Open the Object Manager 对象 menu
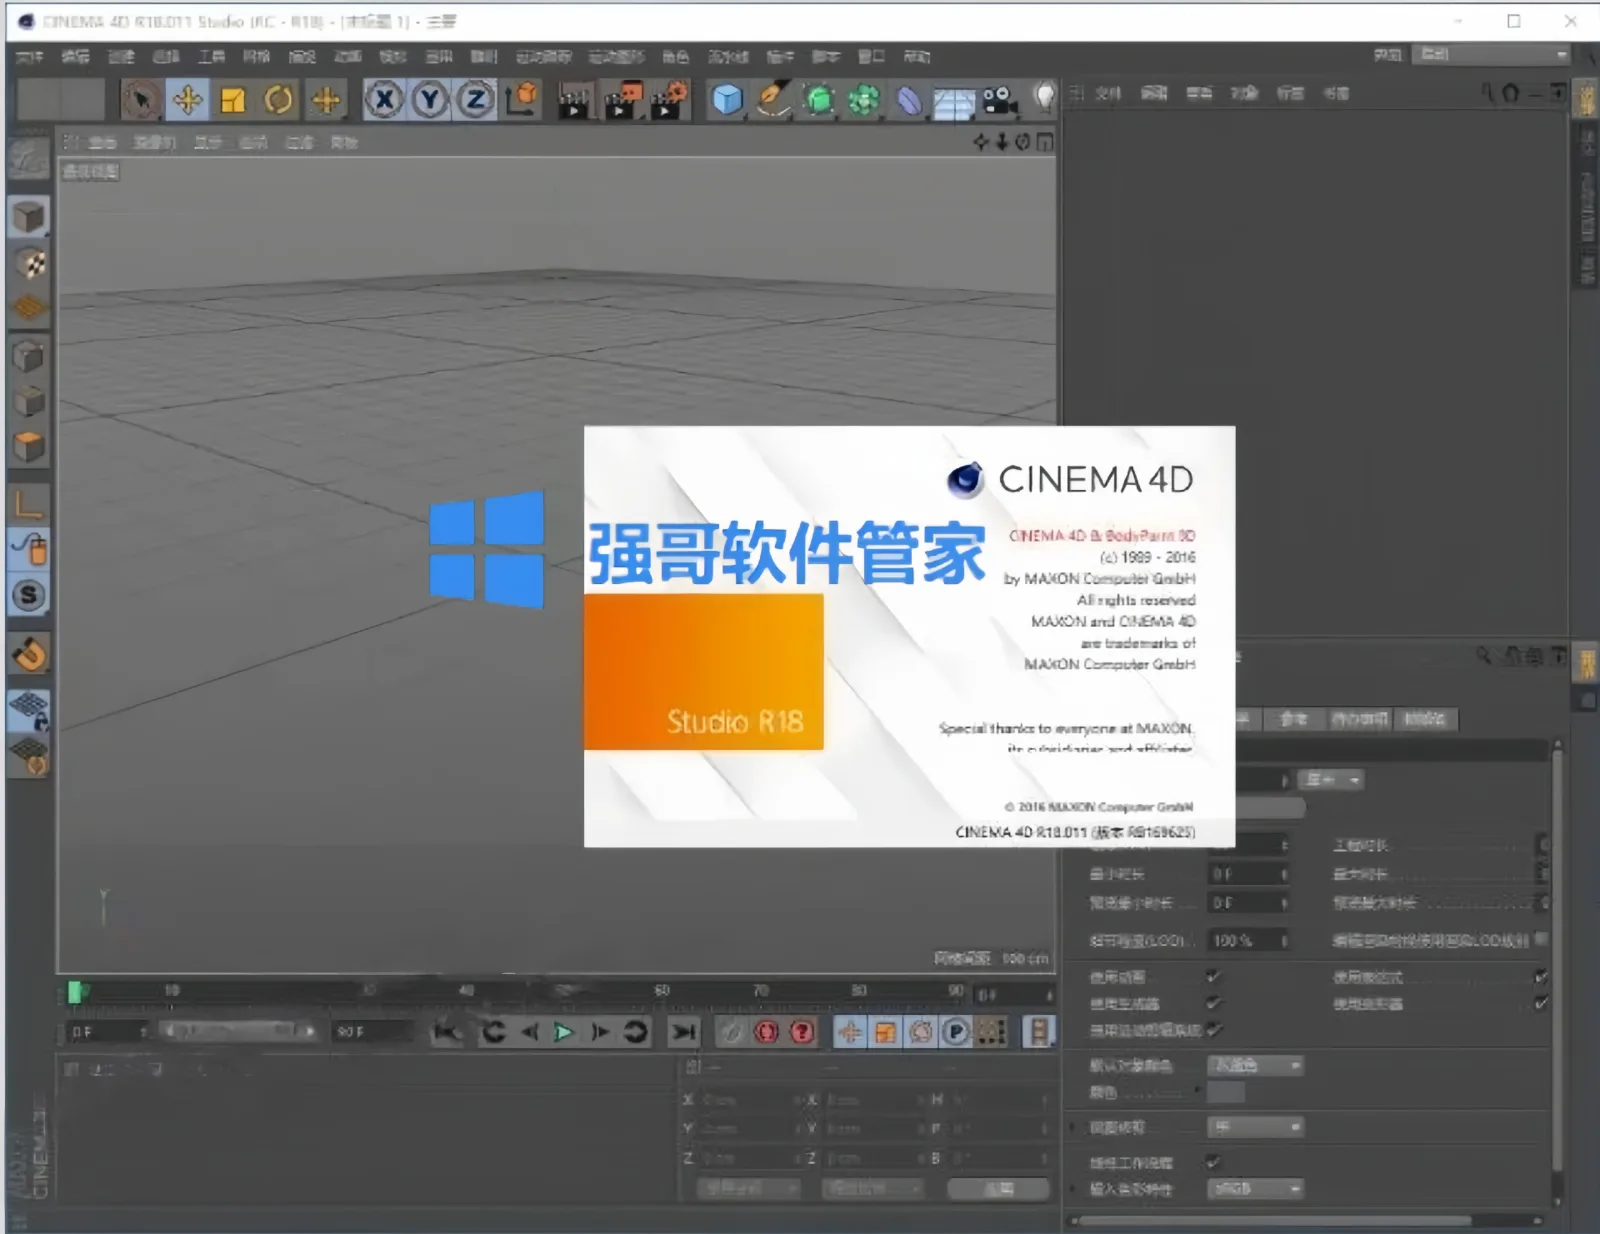The image size is (1600, 1234). point(1244,94)
